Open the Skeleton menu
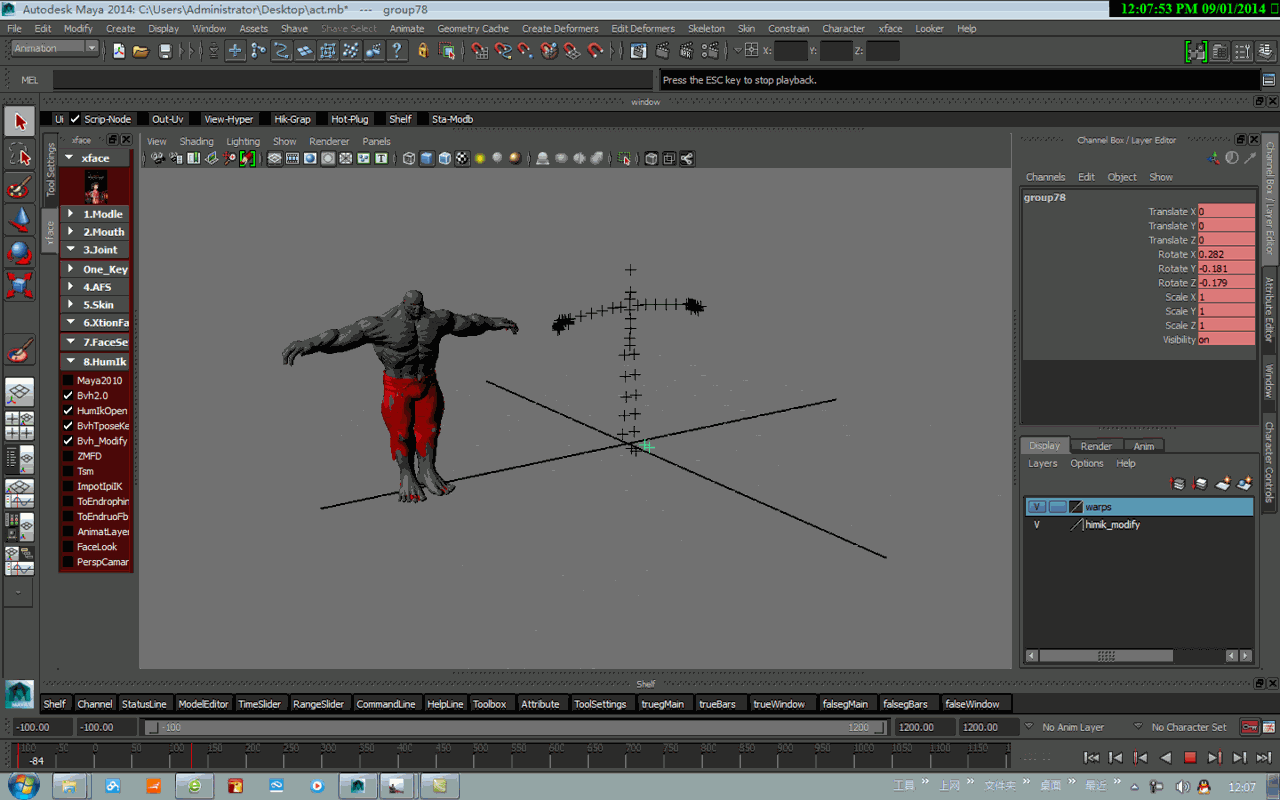Screen dimensions: 1280x800 point(706,28)
